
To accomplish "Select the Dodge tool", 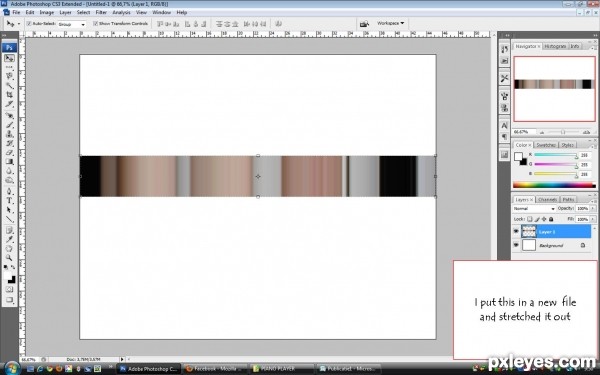I will tap(9, 180).
